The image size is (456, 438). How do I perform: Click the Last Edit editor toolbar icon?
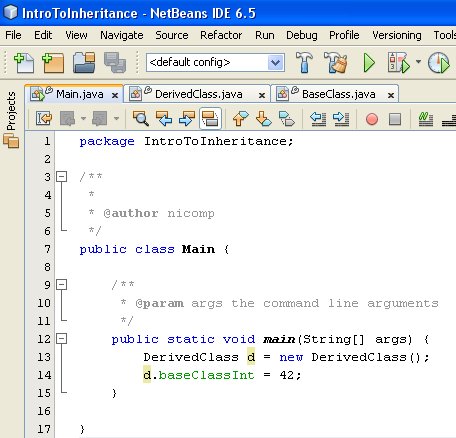(44, 118)
